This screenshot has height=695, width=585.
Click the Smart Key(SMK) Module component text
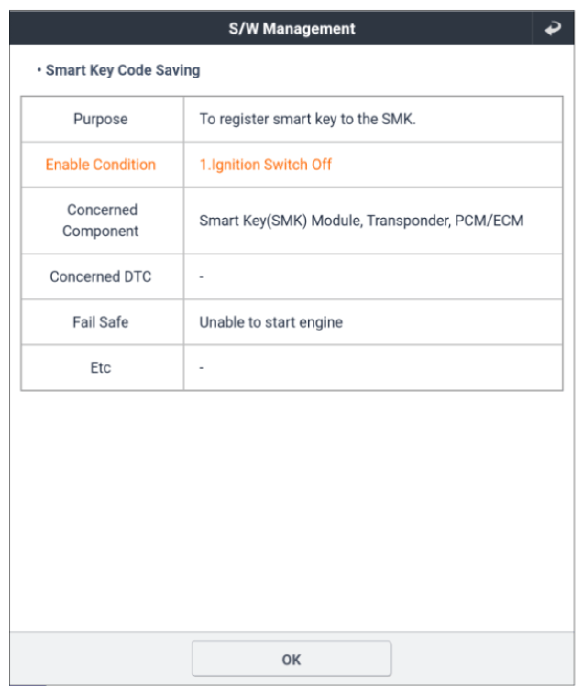coord(281,220)
